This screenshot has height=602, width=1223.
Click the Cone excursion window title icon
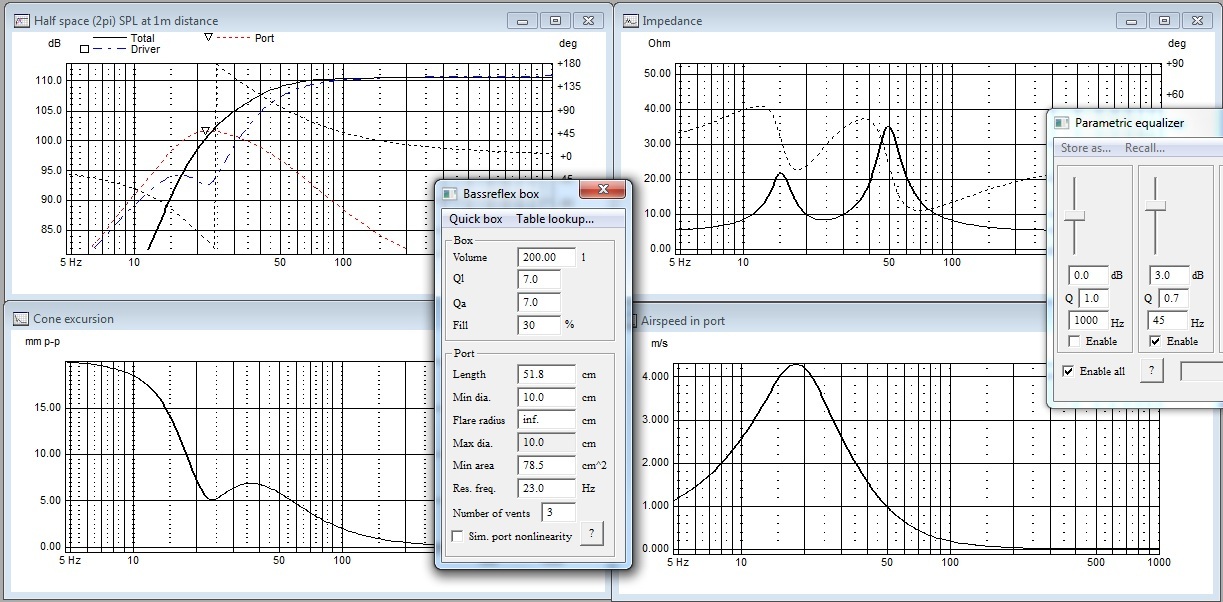22,319
